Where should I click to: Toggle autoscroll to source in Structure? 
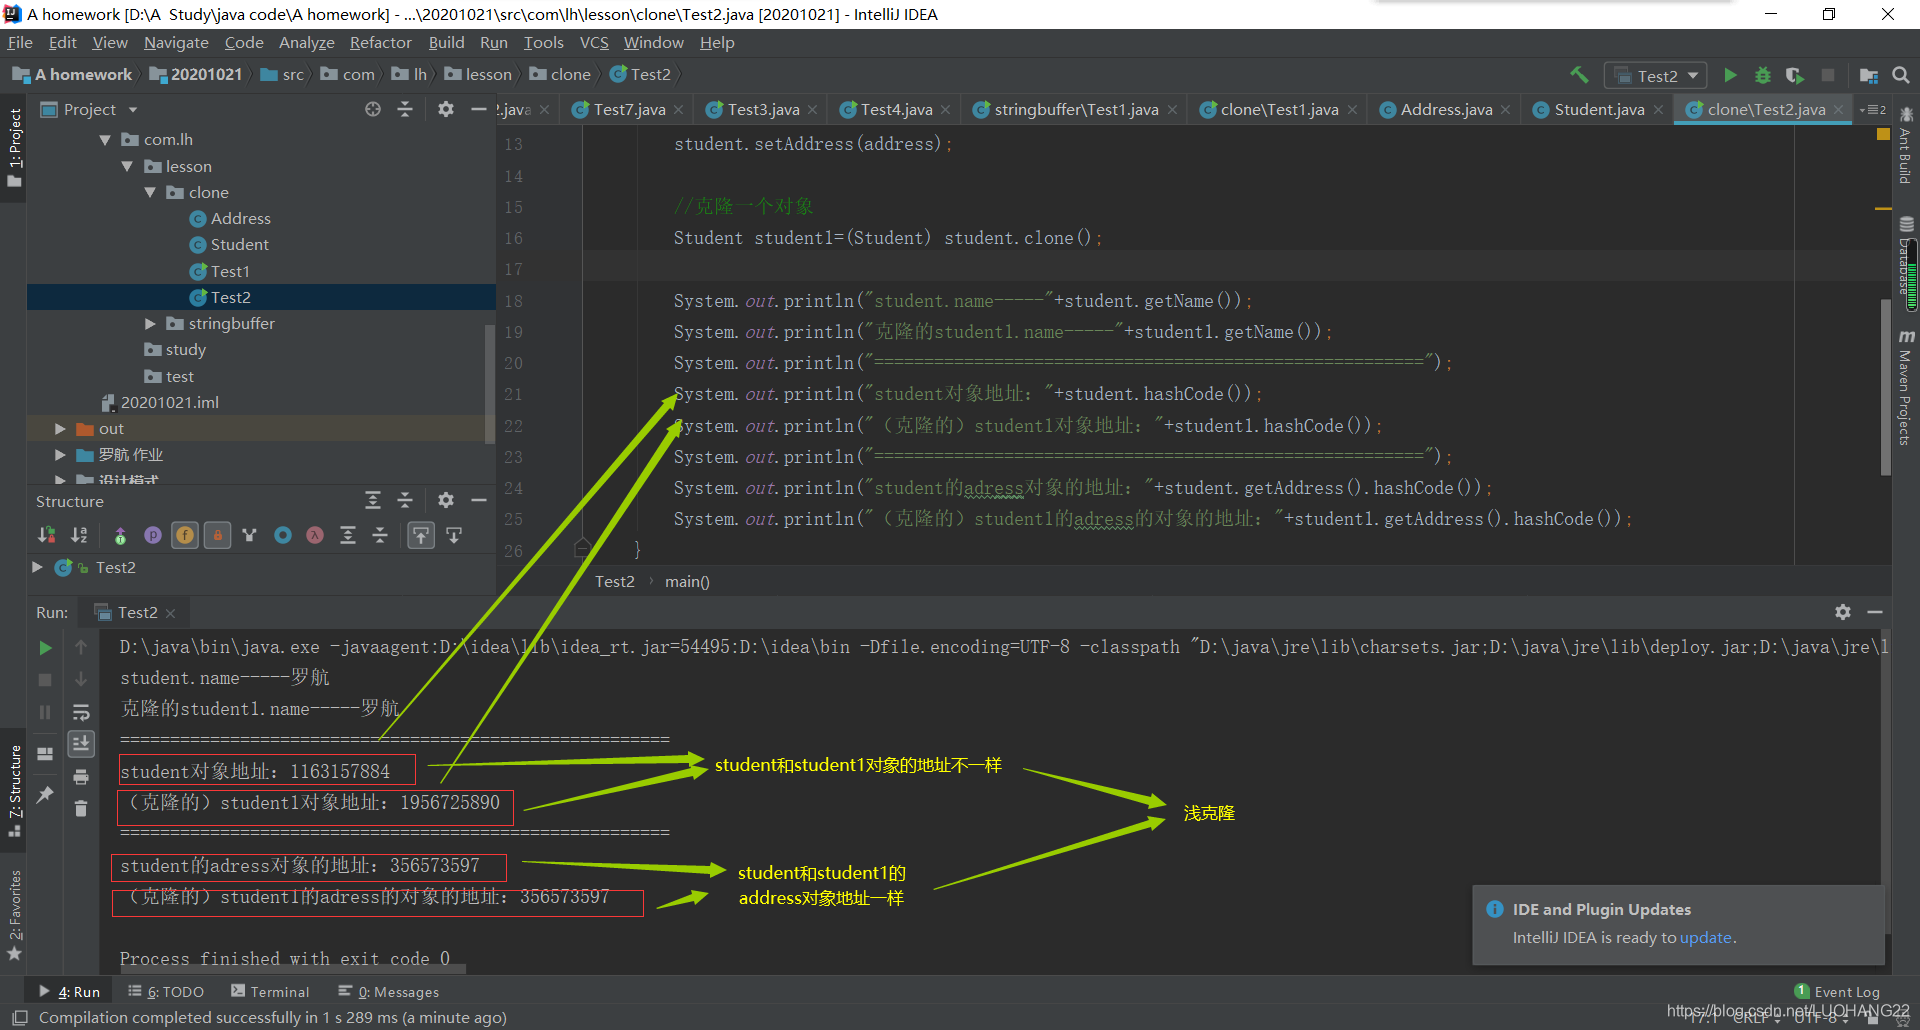click(x=421, y=535)
